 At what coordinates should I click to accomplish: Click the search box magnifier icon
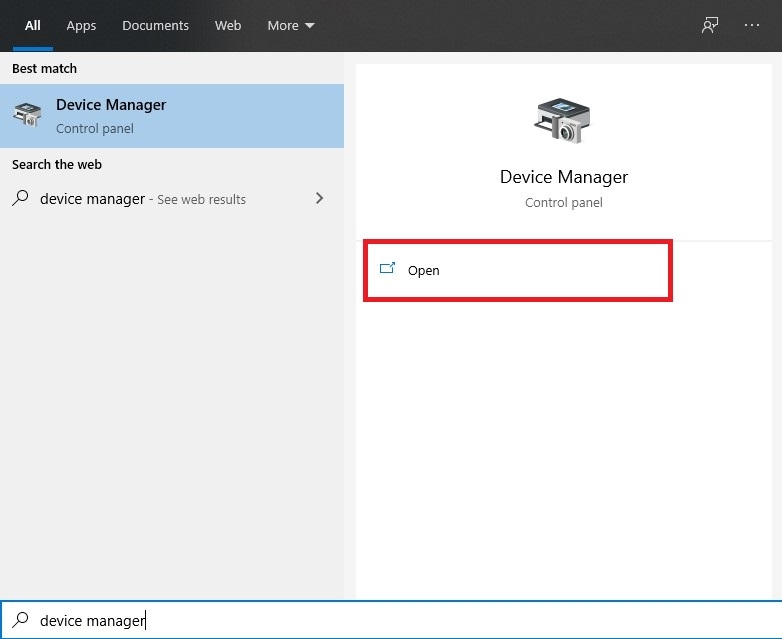pyautogui.click(x=20, y=620)
